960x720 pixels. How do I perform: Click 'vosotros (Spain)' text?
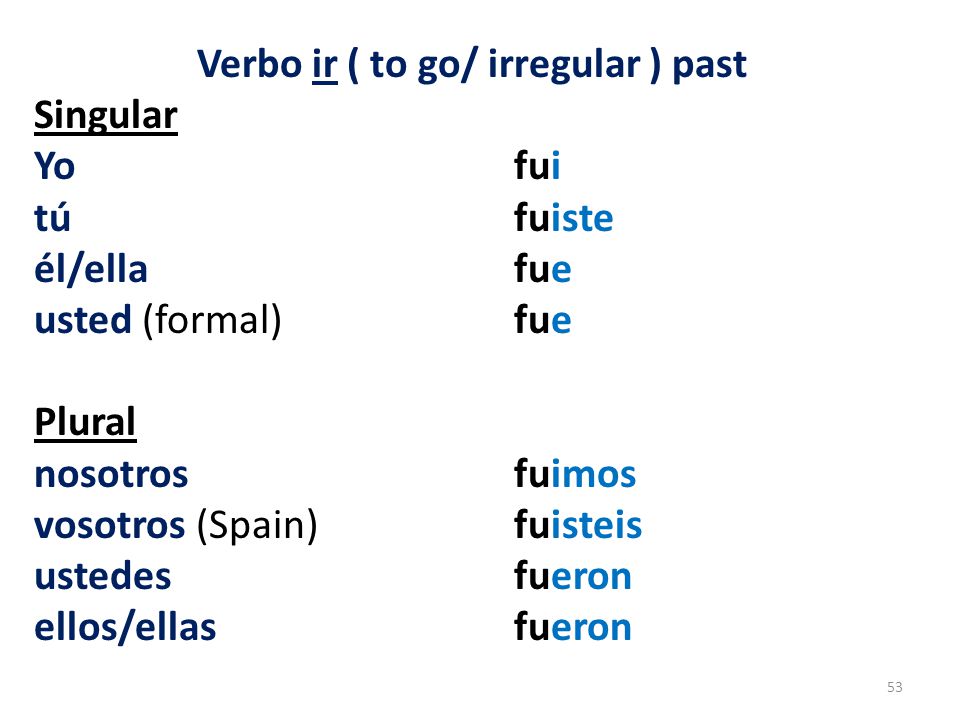[176, 525]
